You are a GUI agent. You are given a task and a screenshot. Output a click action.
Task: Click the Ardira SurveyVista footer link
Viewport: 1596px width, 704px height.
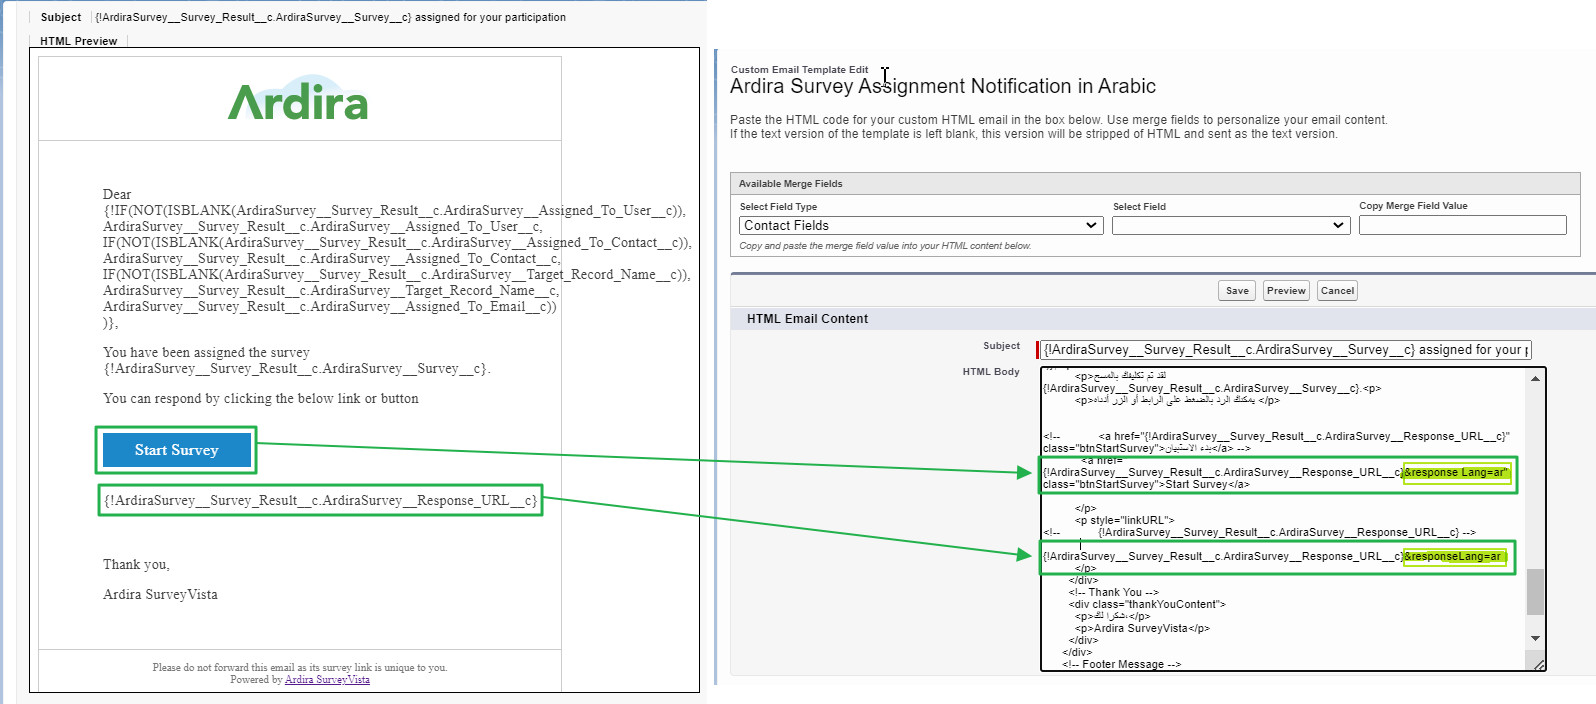point(327,680)
